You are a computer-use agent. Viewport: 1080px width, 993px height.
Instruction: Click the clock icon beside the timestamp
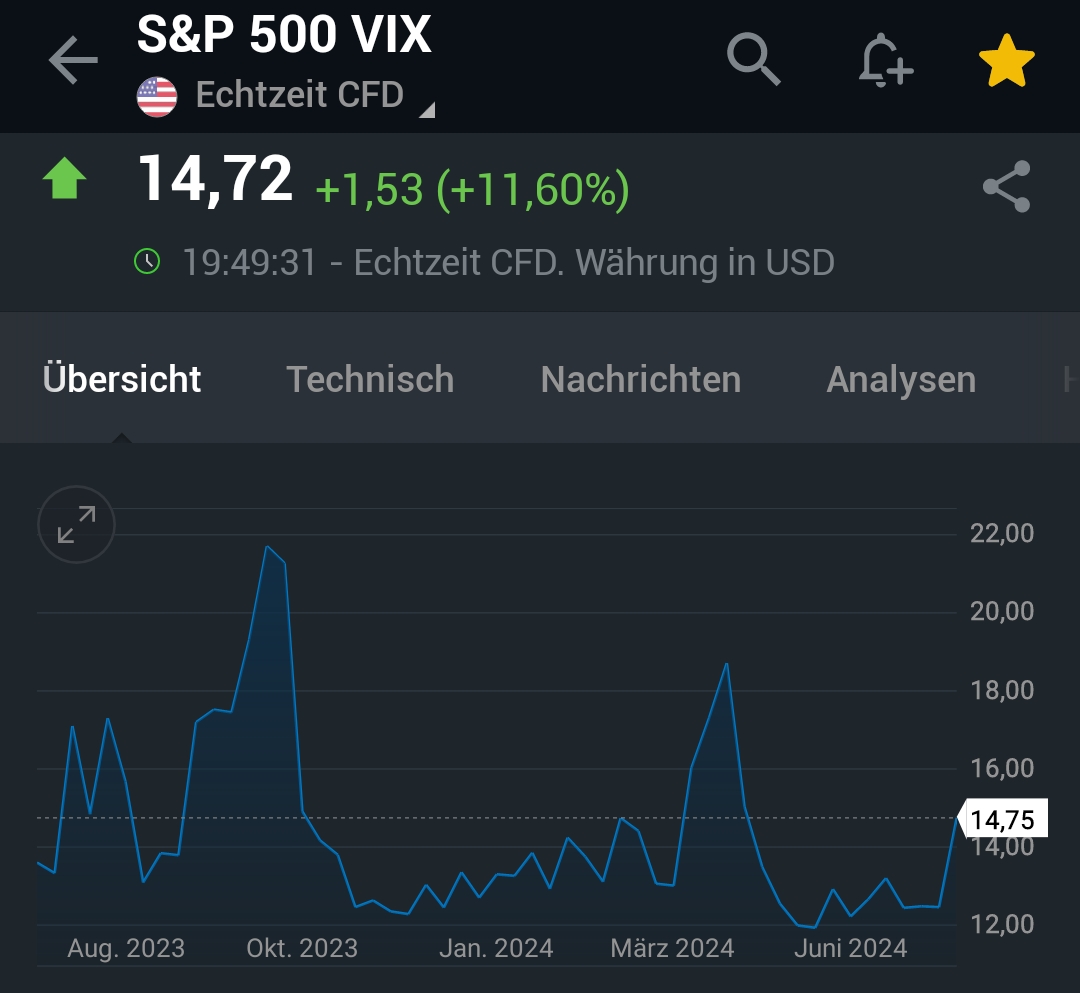148,262
